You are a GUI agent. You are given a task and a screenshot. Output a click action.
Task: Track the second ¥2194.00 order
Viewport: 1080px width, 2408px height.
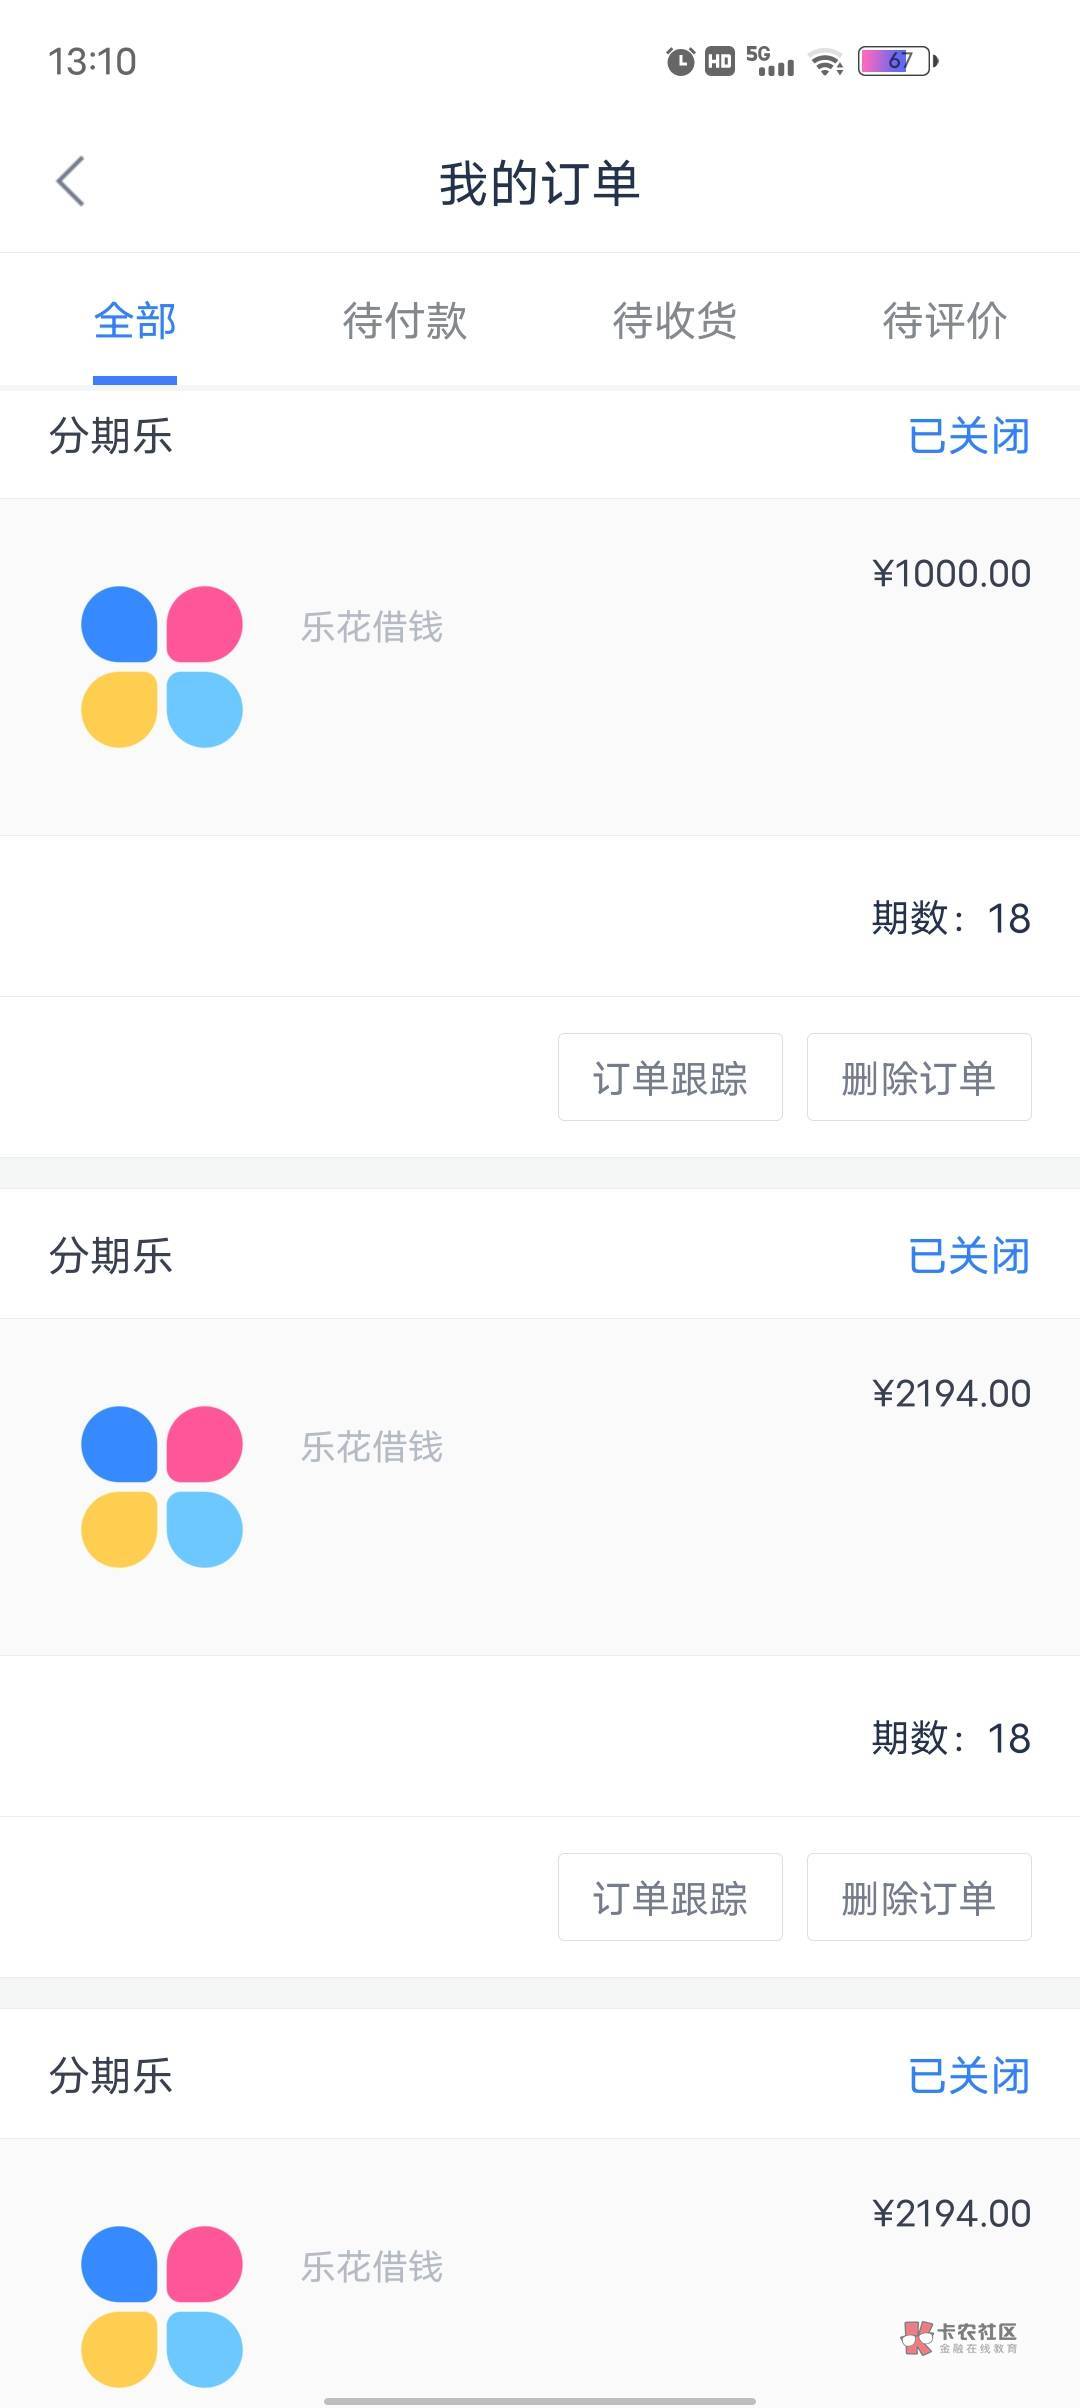click(x=670, y=1898)
